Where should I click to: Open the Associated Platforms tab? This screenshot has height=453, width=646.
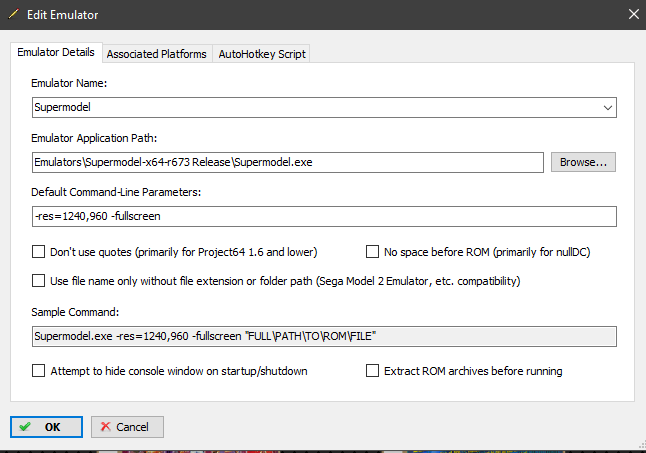(x=157, y=54)
